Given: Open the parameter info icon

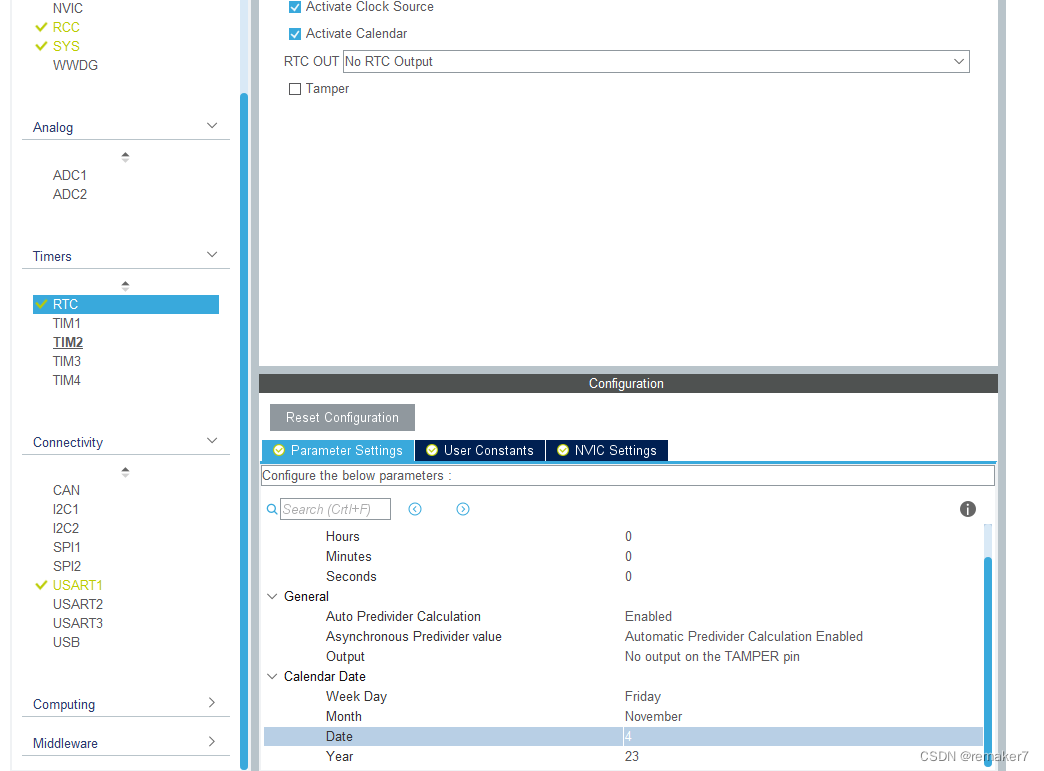Looking at the screenshot, I should (967, 509).
